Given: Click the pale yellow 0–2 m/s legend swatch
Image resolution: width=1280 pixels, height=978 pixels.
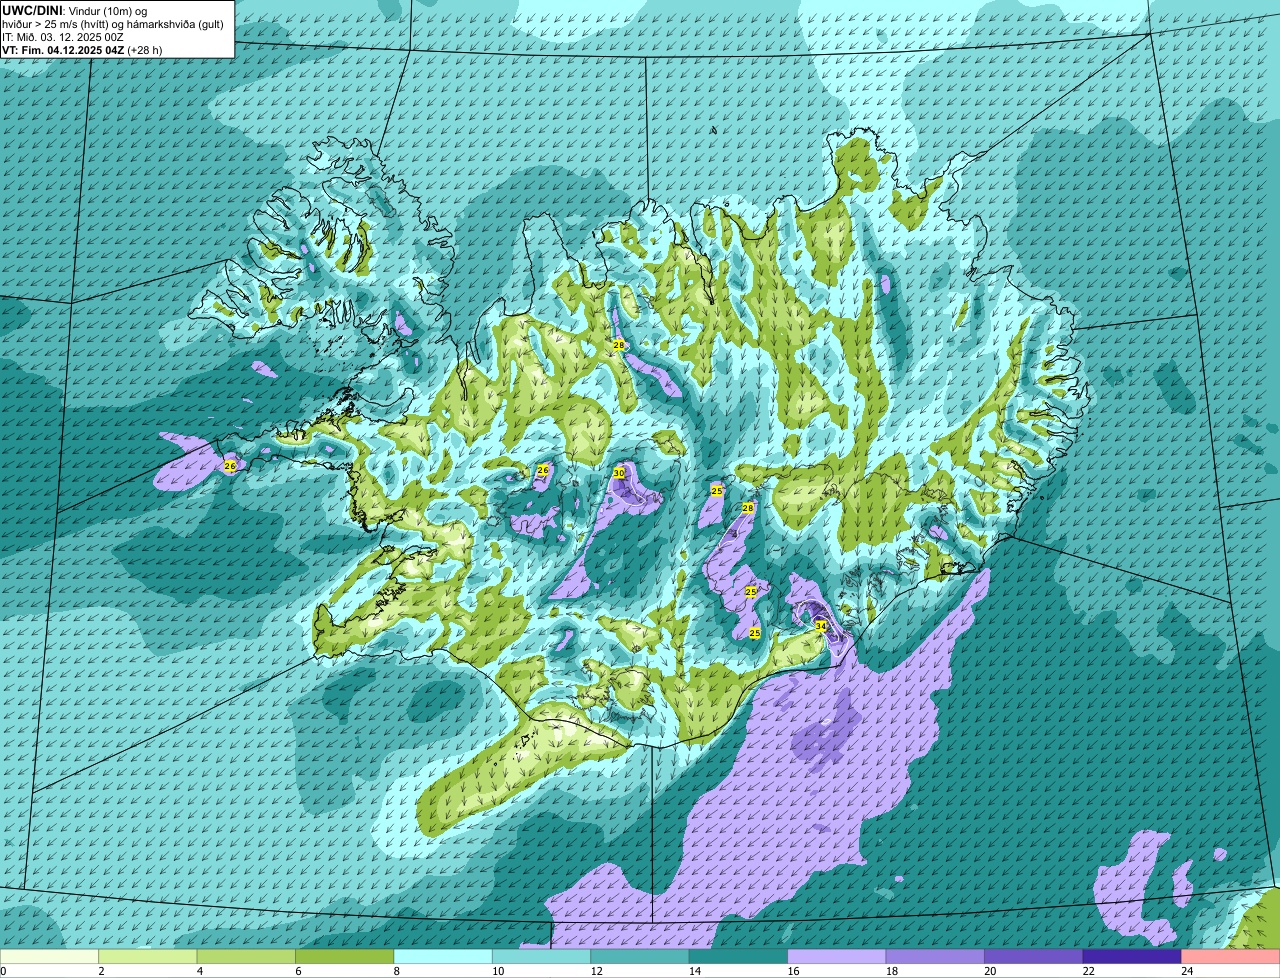Looking at the screenshot, I should tap(50, 957).
